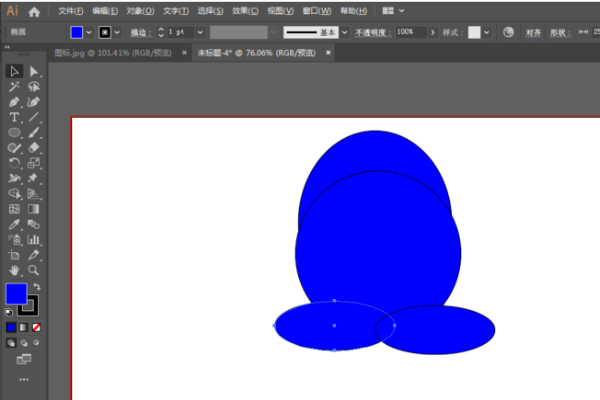The image size is (600, 400).
Task: Select the Zoom magnifier tool
Action: click(x=34, y=270)
